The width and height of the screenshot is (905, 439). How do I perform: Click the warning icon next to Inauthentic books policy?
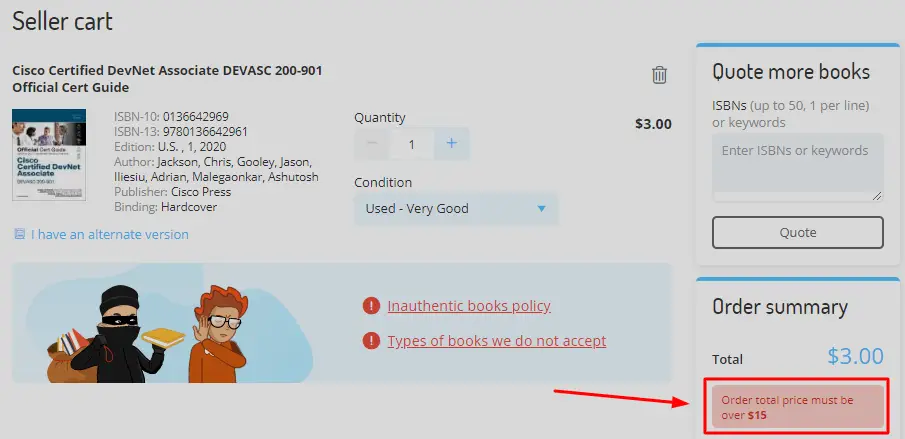coord(371,306)
